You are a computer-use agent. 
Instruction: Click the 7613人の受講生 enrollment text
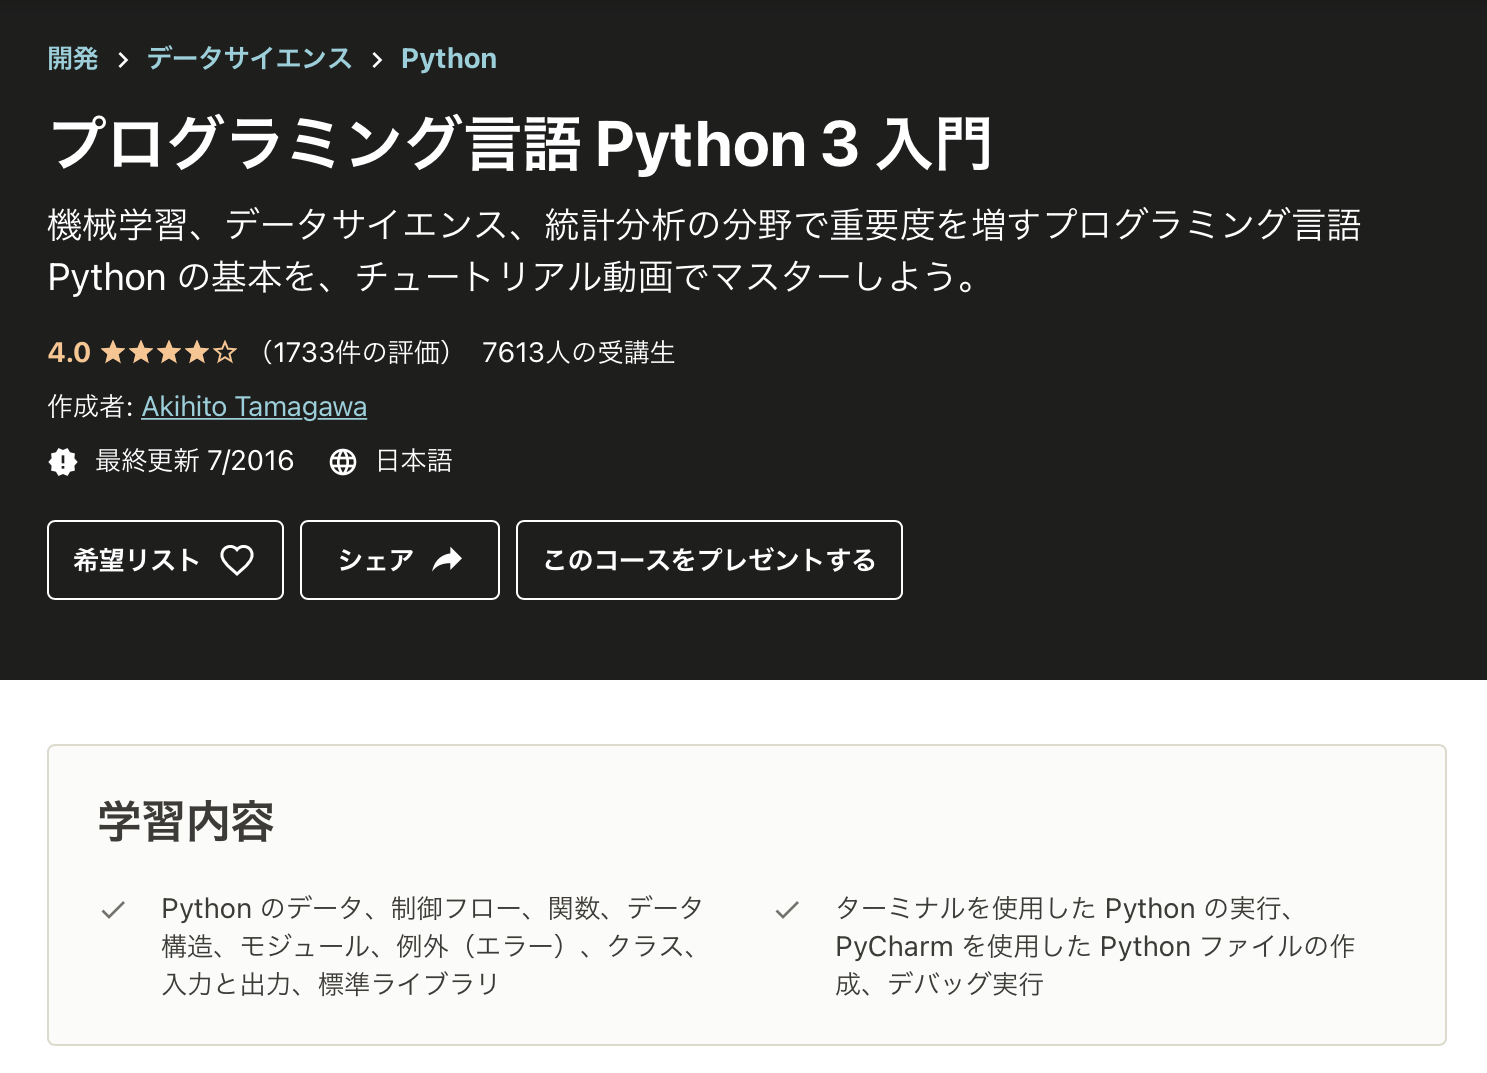point(578,353)
